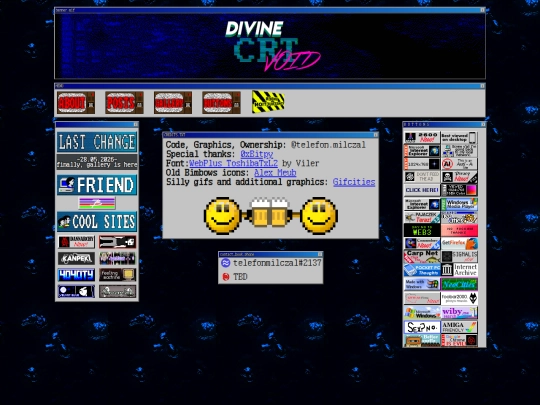The width and height of the screenshot is (540, 405).
Task: Close the contact book window
Action: [x=320, y=254]
